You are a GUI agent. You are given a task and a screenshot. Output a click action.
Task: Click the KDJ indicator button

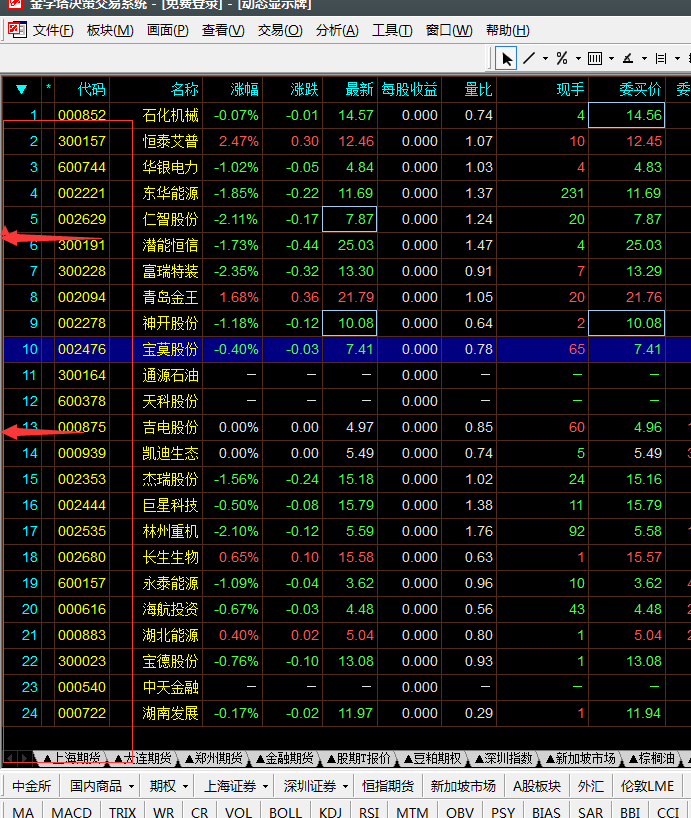(x=330, y=812)
